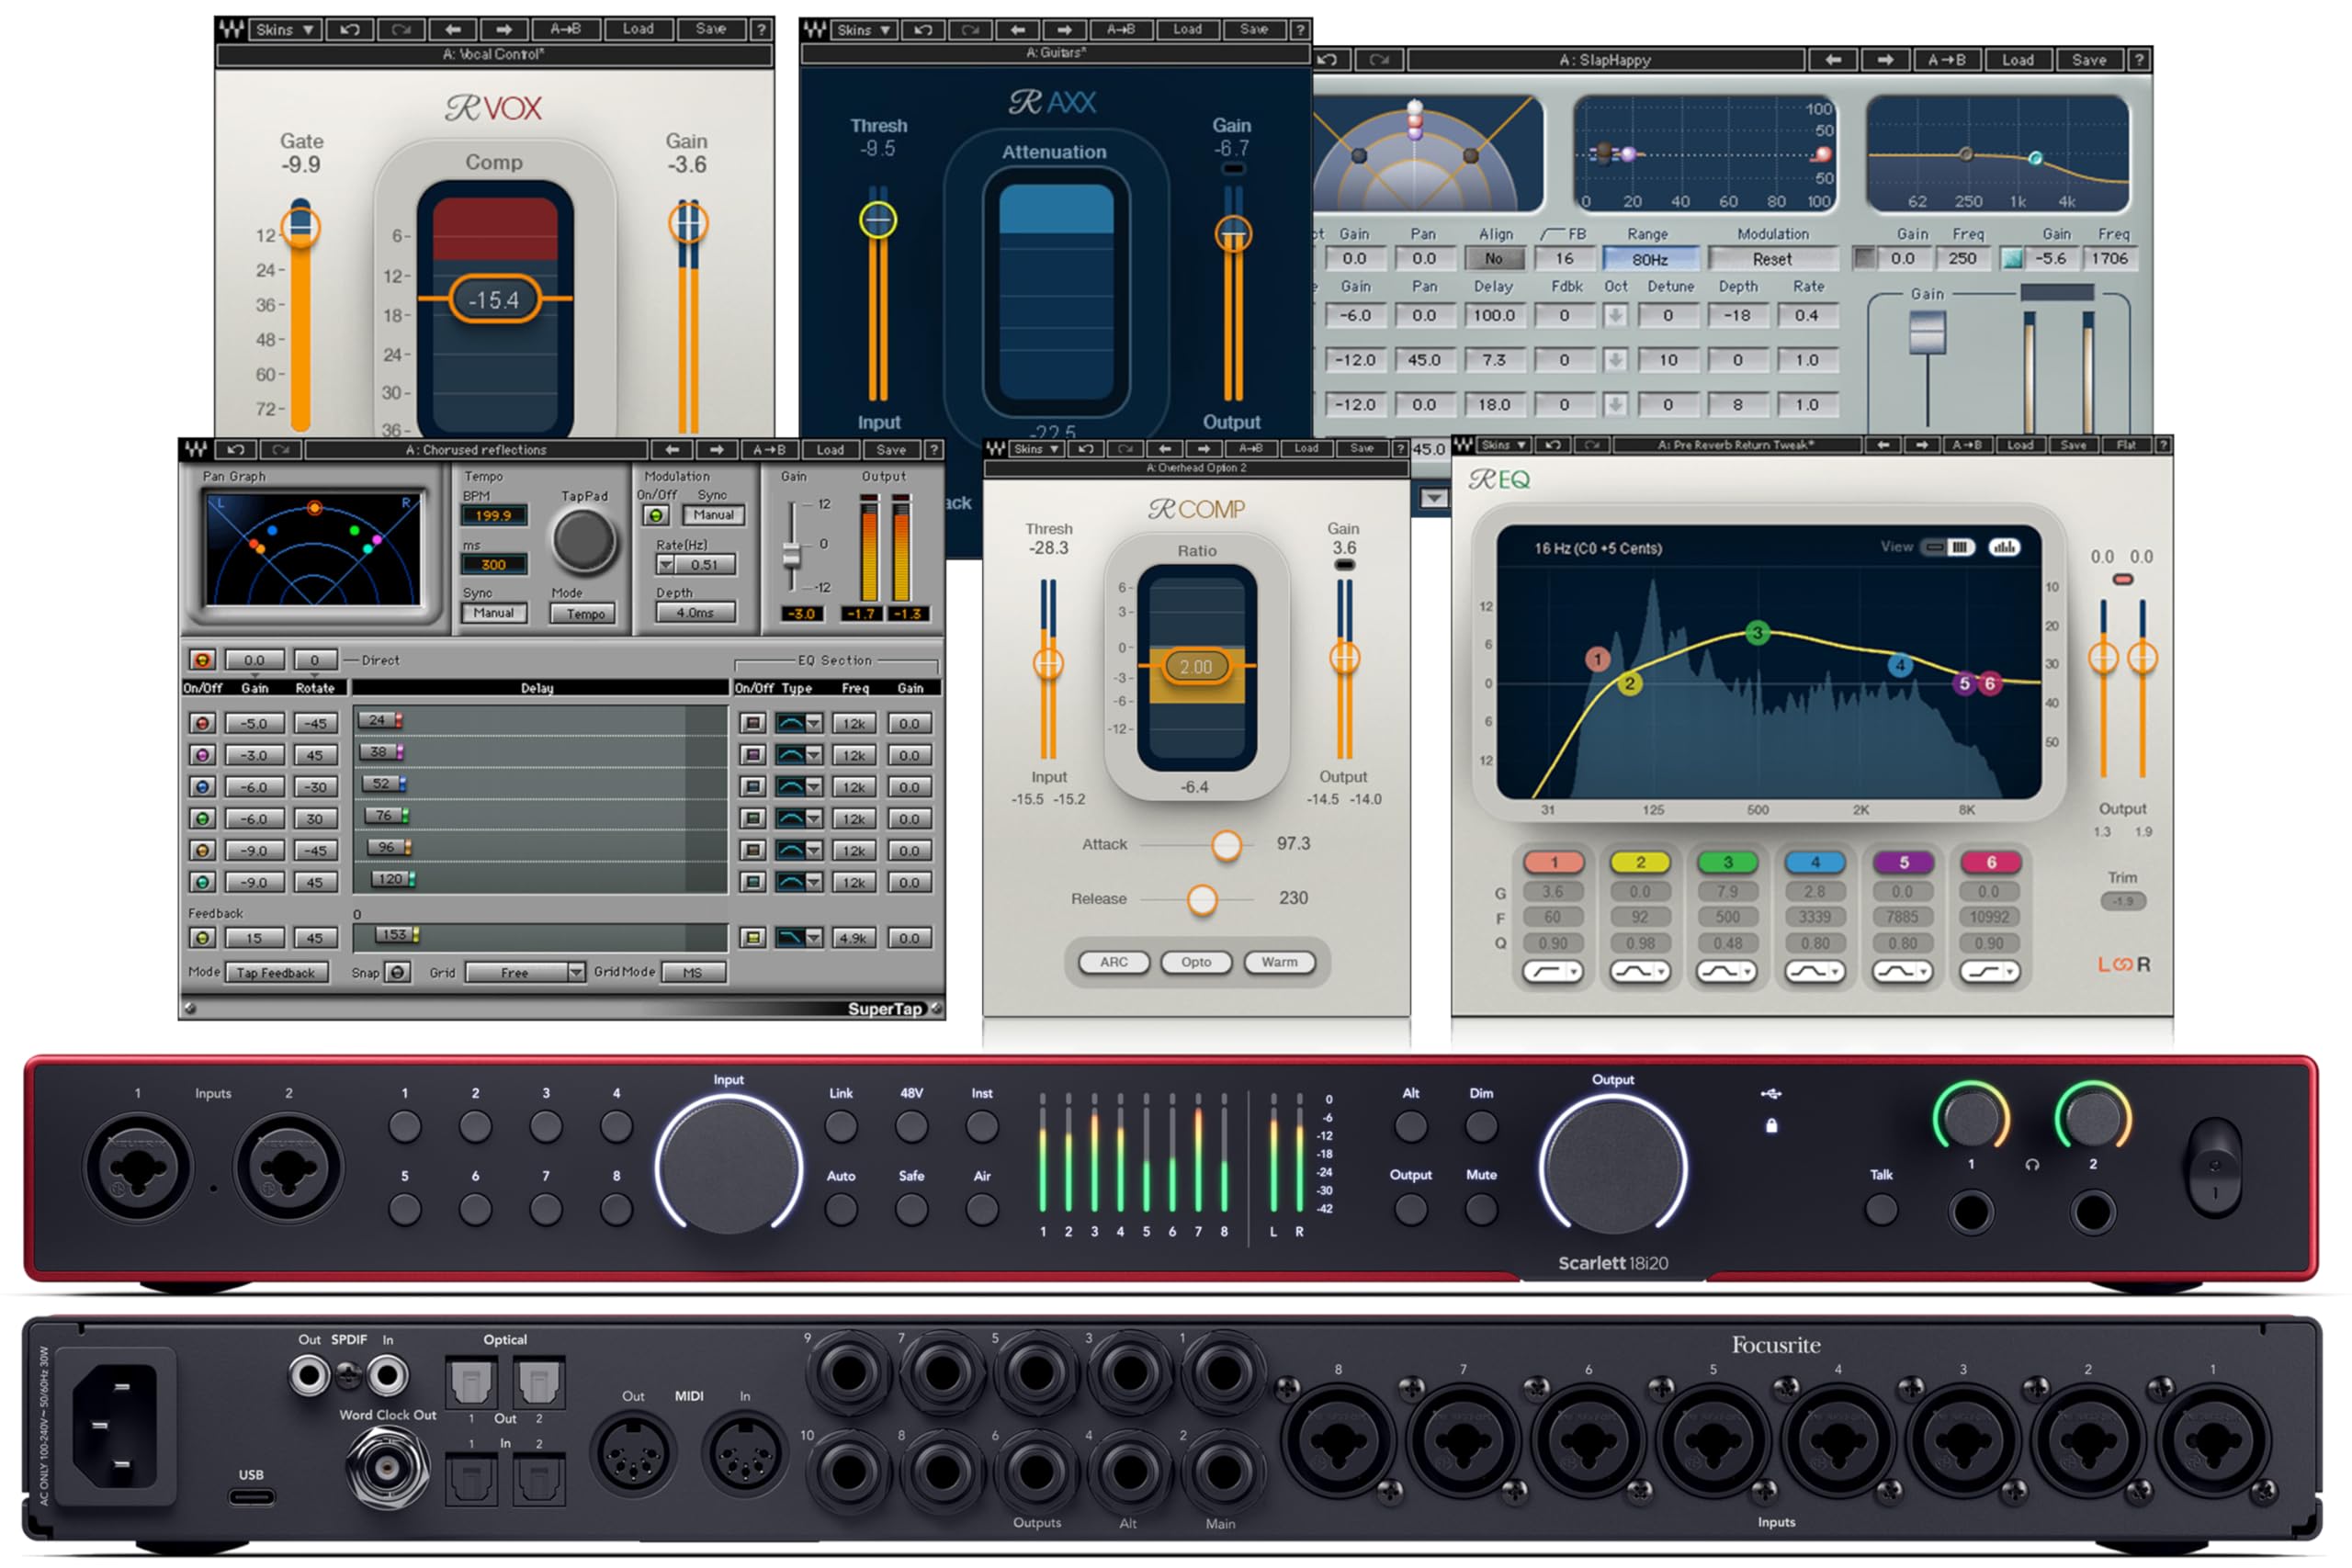Click the preset name A: Guitars in RAxx
The width and height of the screenshot is (2352, 1568).
click(1054, 55)
